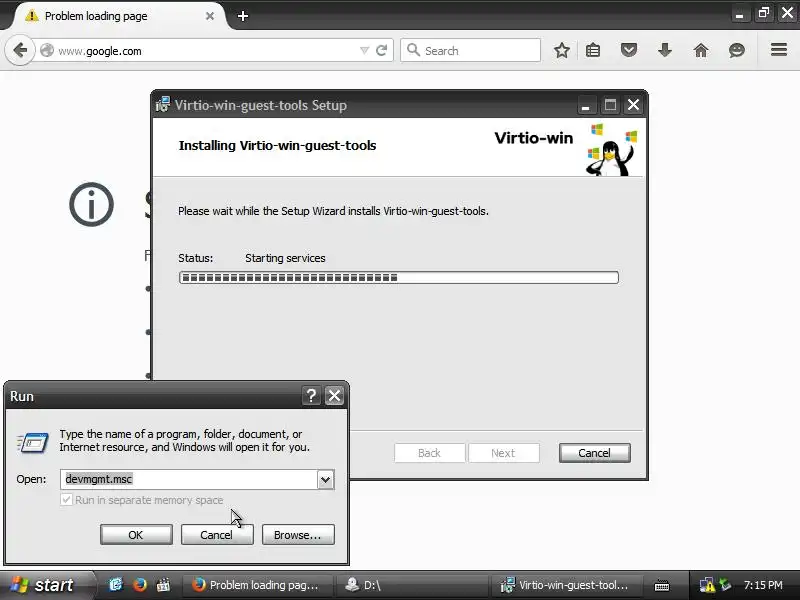Screen dimensions: 800x600
Task: Open Firefox downloads arrow
Action: coord(665,51)
